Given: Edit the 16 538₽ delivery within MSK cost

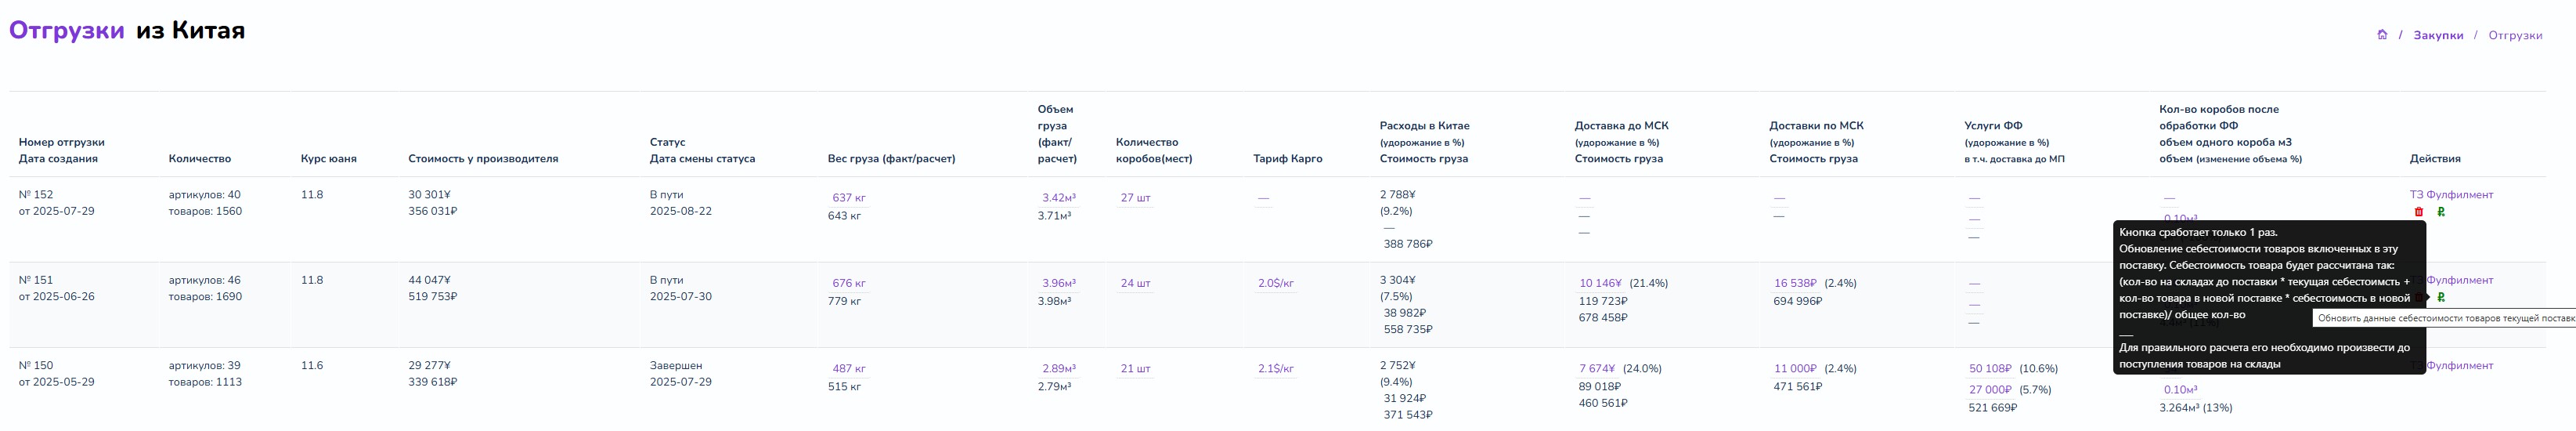Looking at the screenshot, I should pos(1795,283).
